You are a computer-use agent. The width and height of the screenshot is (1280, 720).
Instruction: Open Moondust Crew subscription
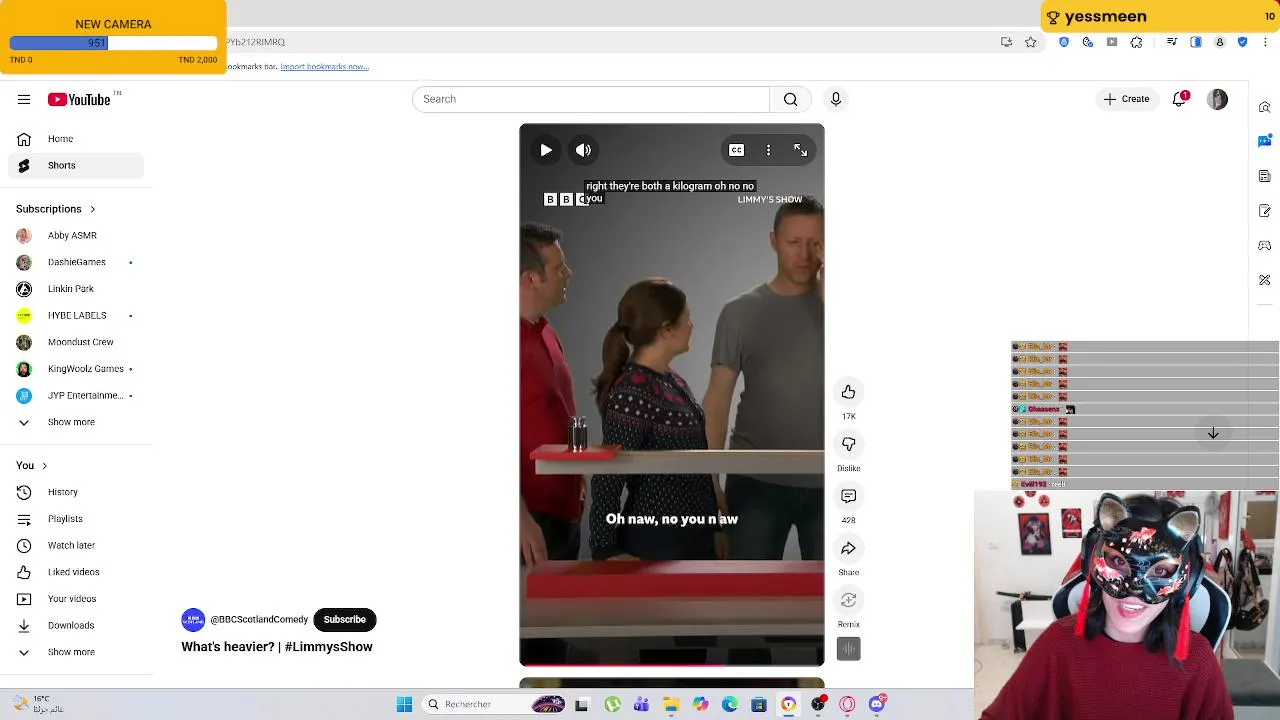pos(76,342)
